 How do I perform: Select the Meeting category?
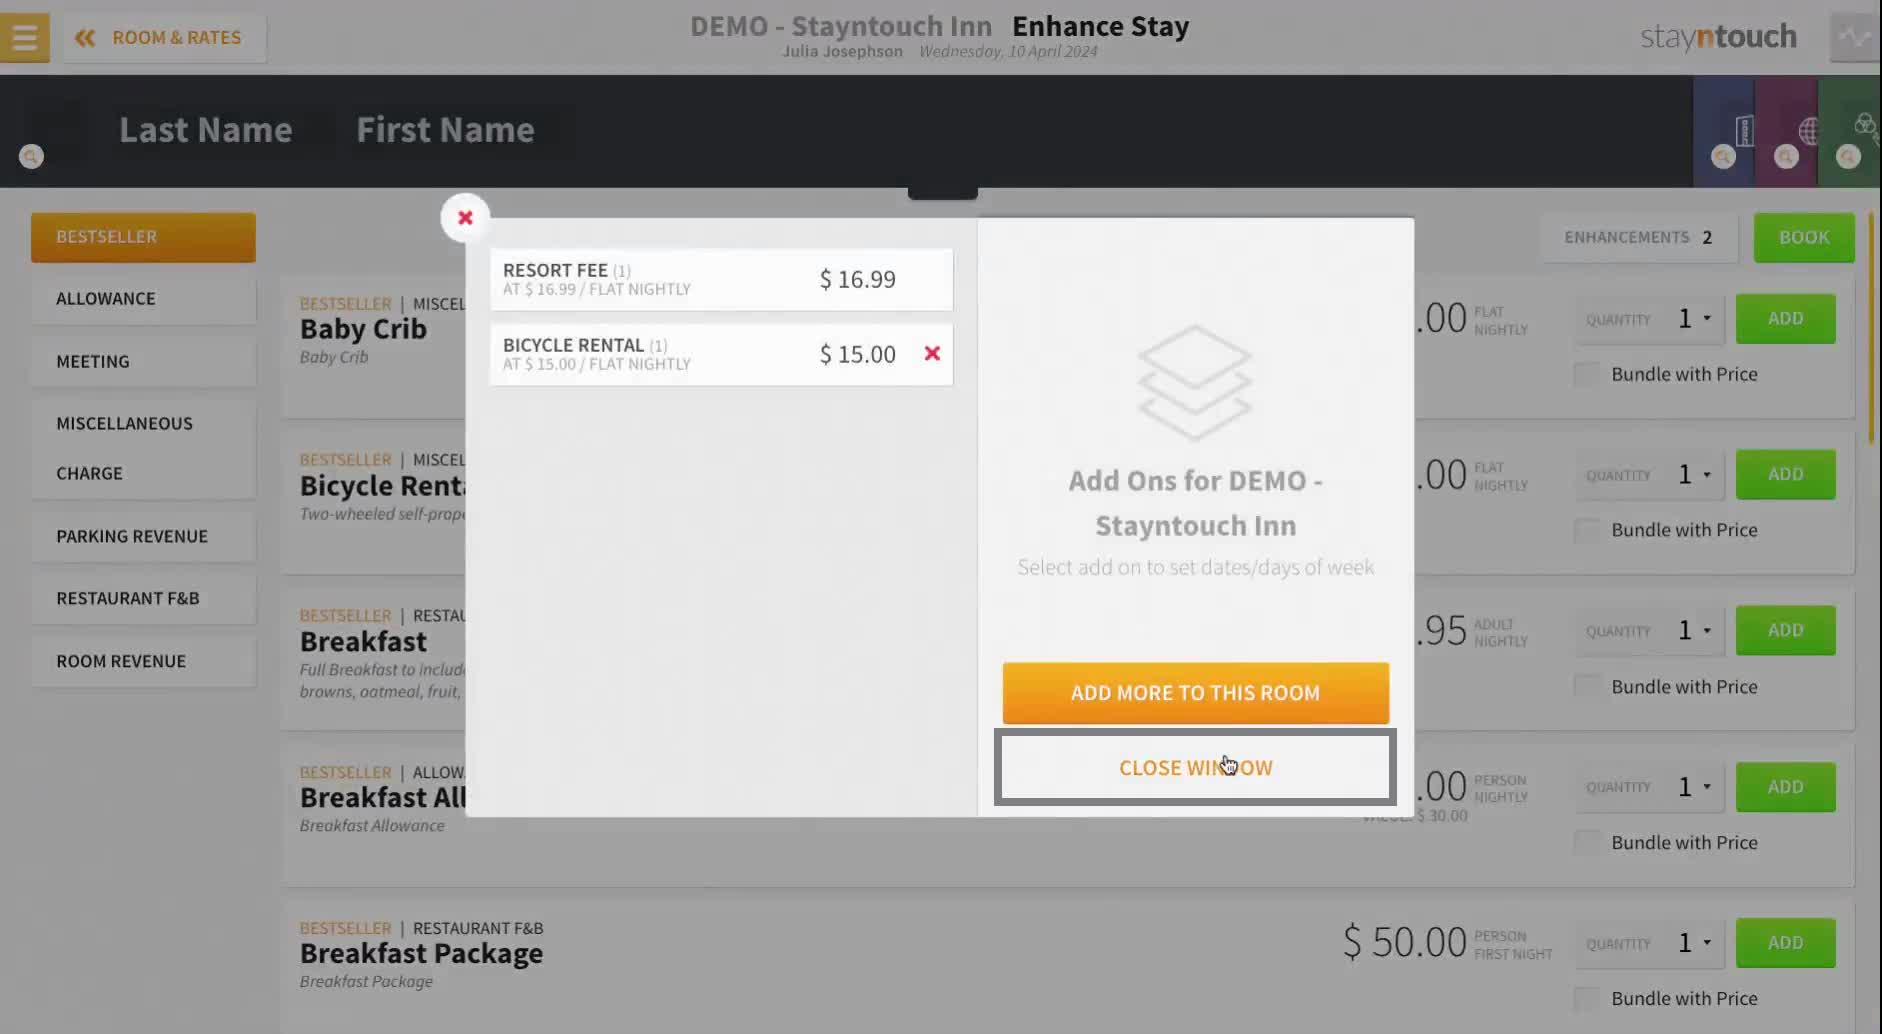pos(143,361)
